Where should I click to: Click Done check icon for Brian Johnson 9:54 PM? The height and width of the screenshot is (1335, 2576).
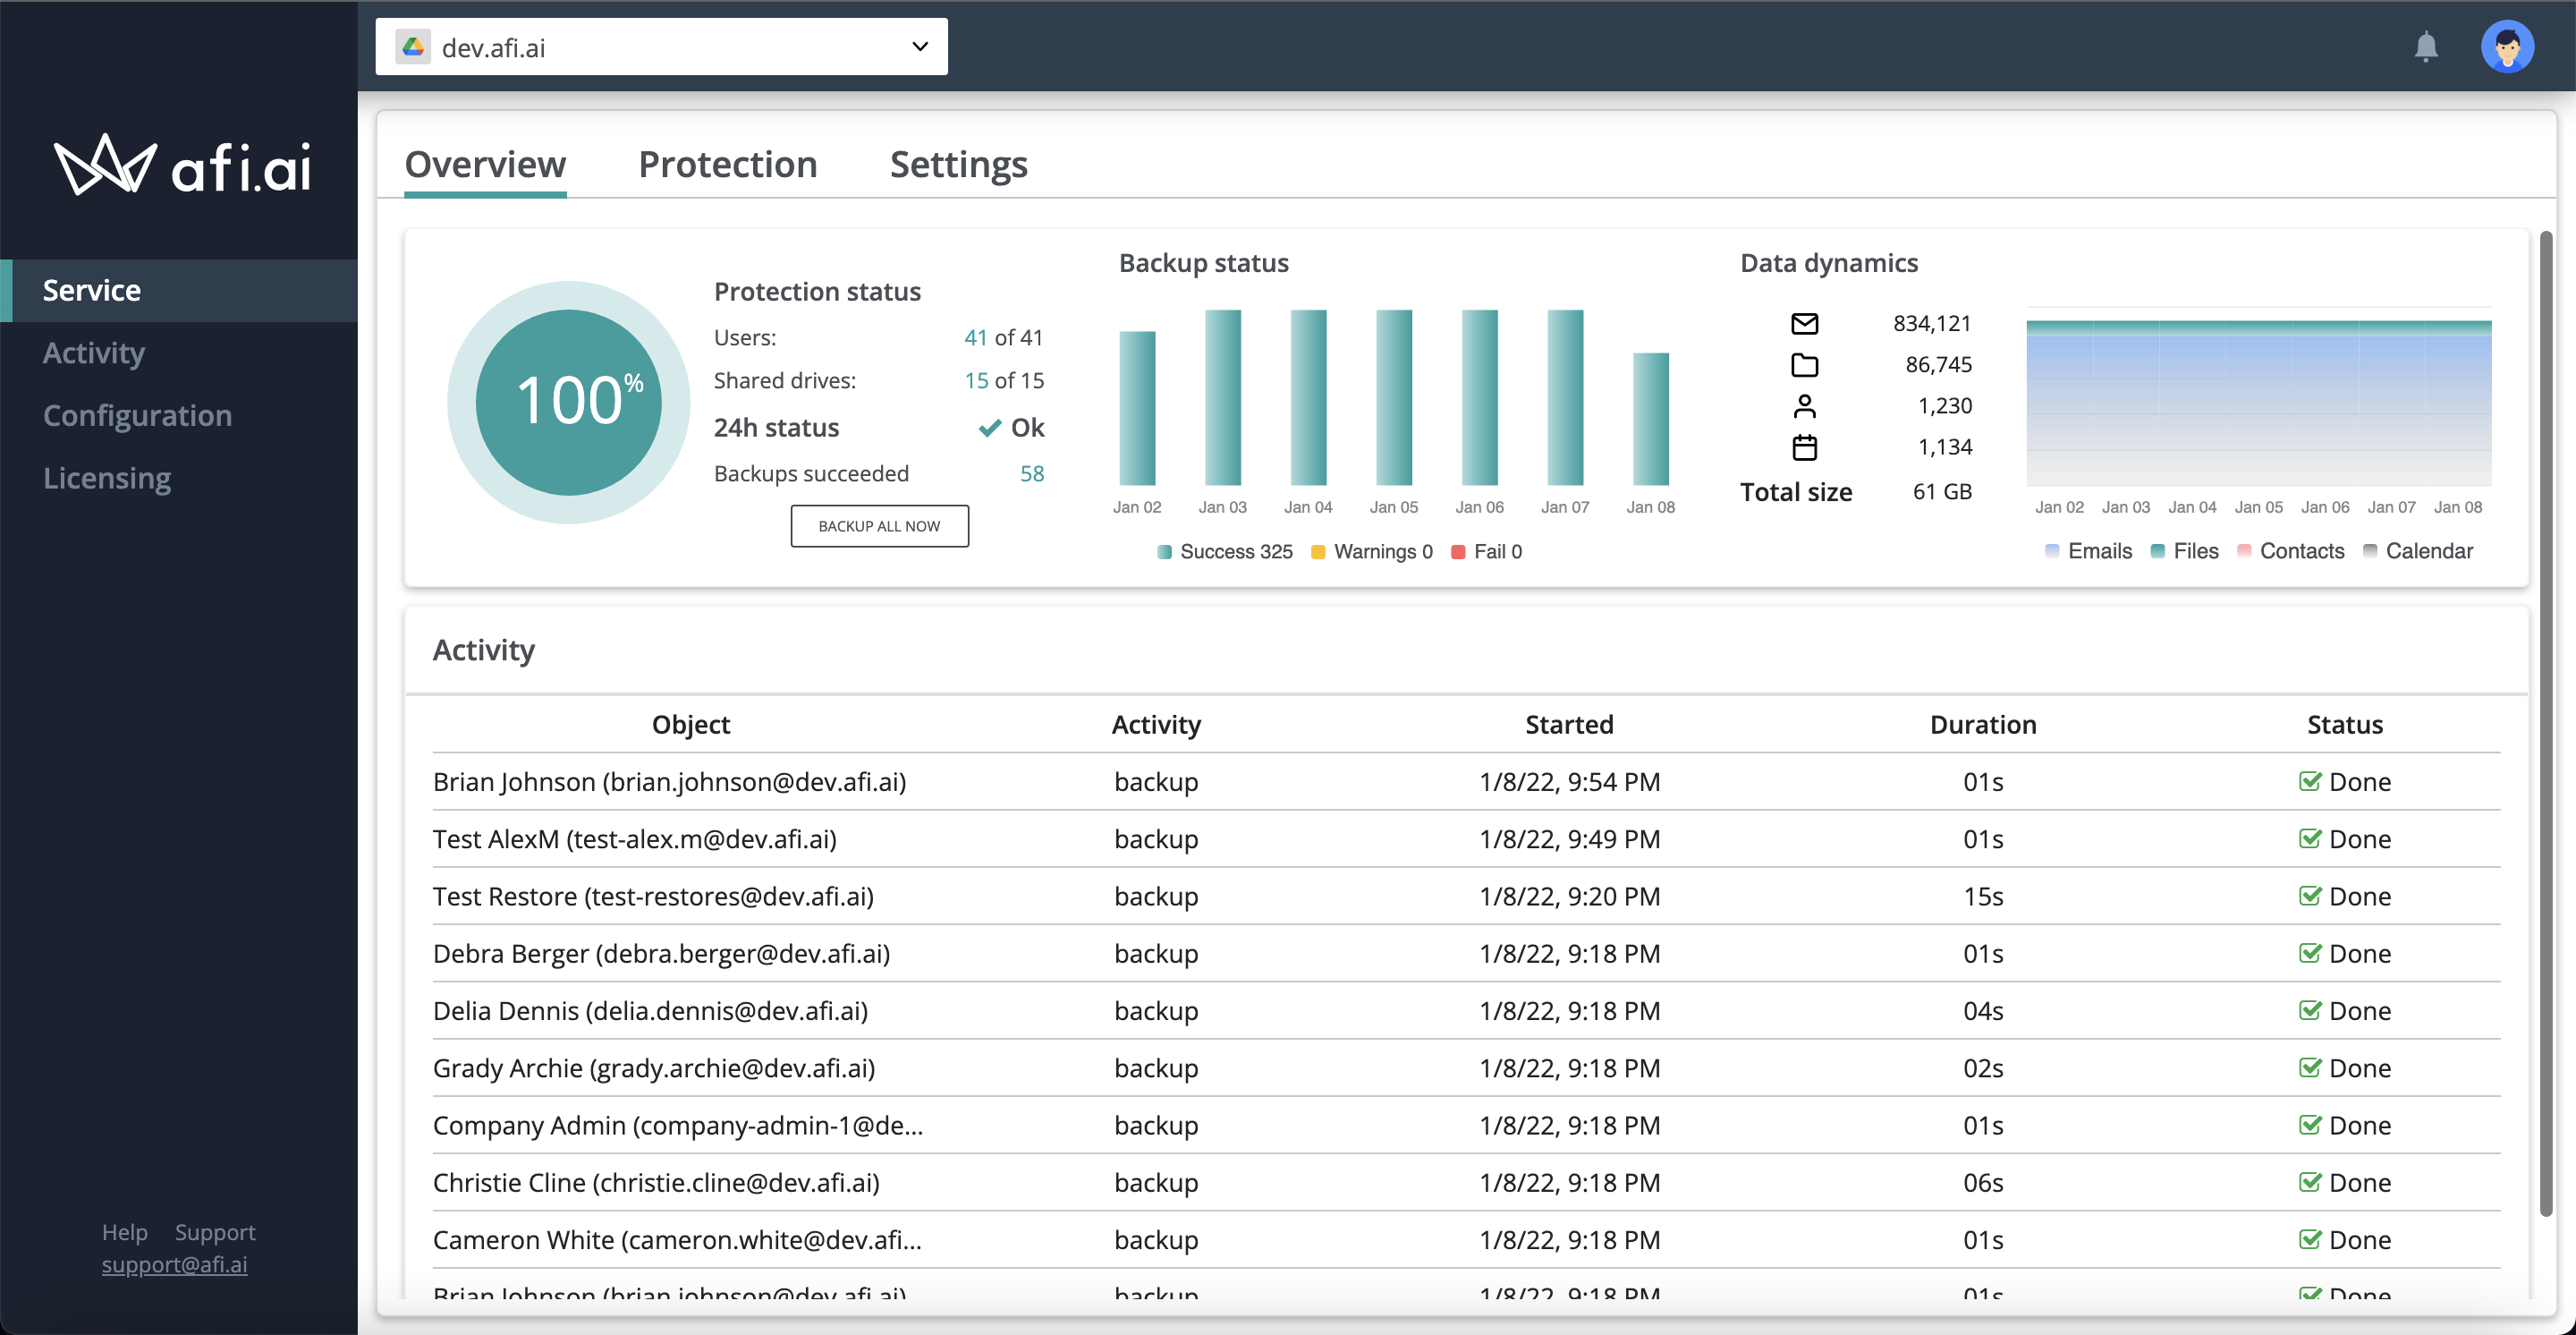coord(2309,781)
